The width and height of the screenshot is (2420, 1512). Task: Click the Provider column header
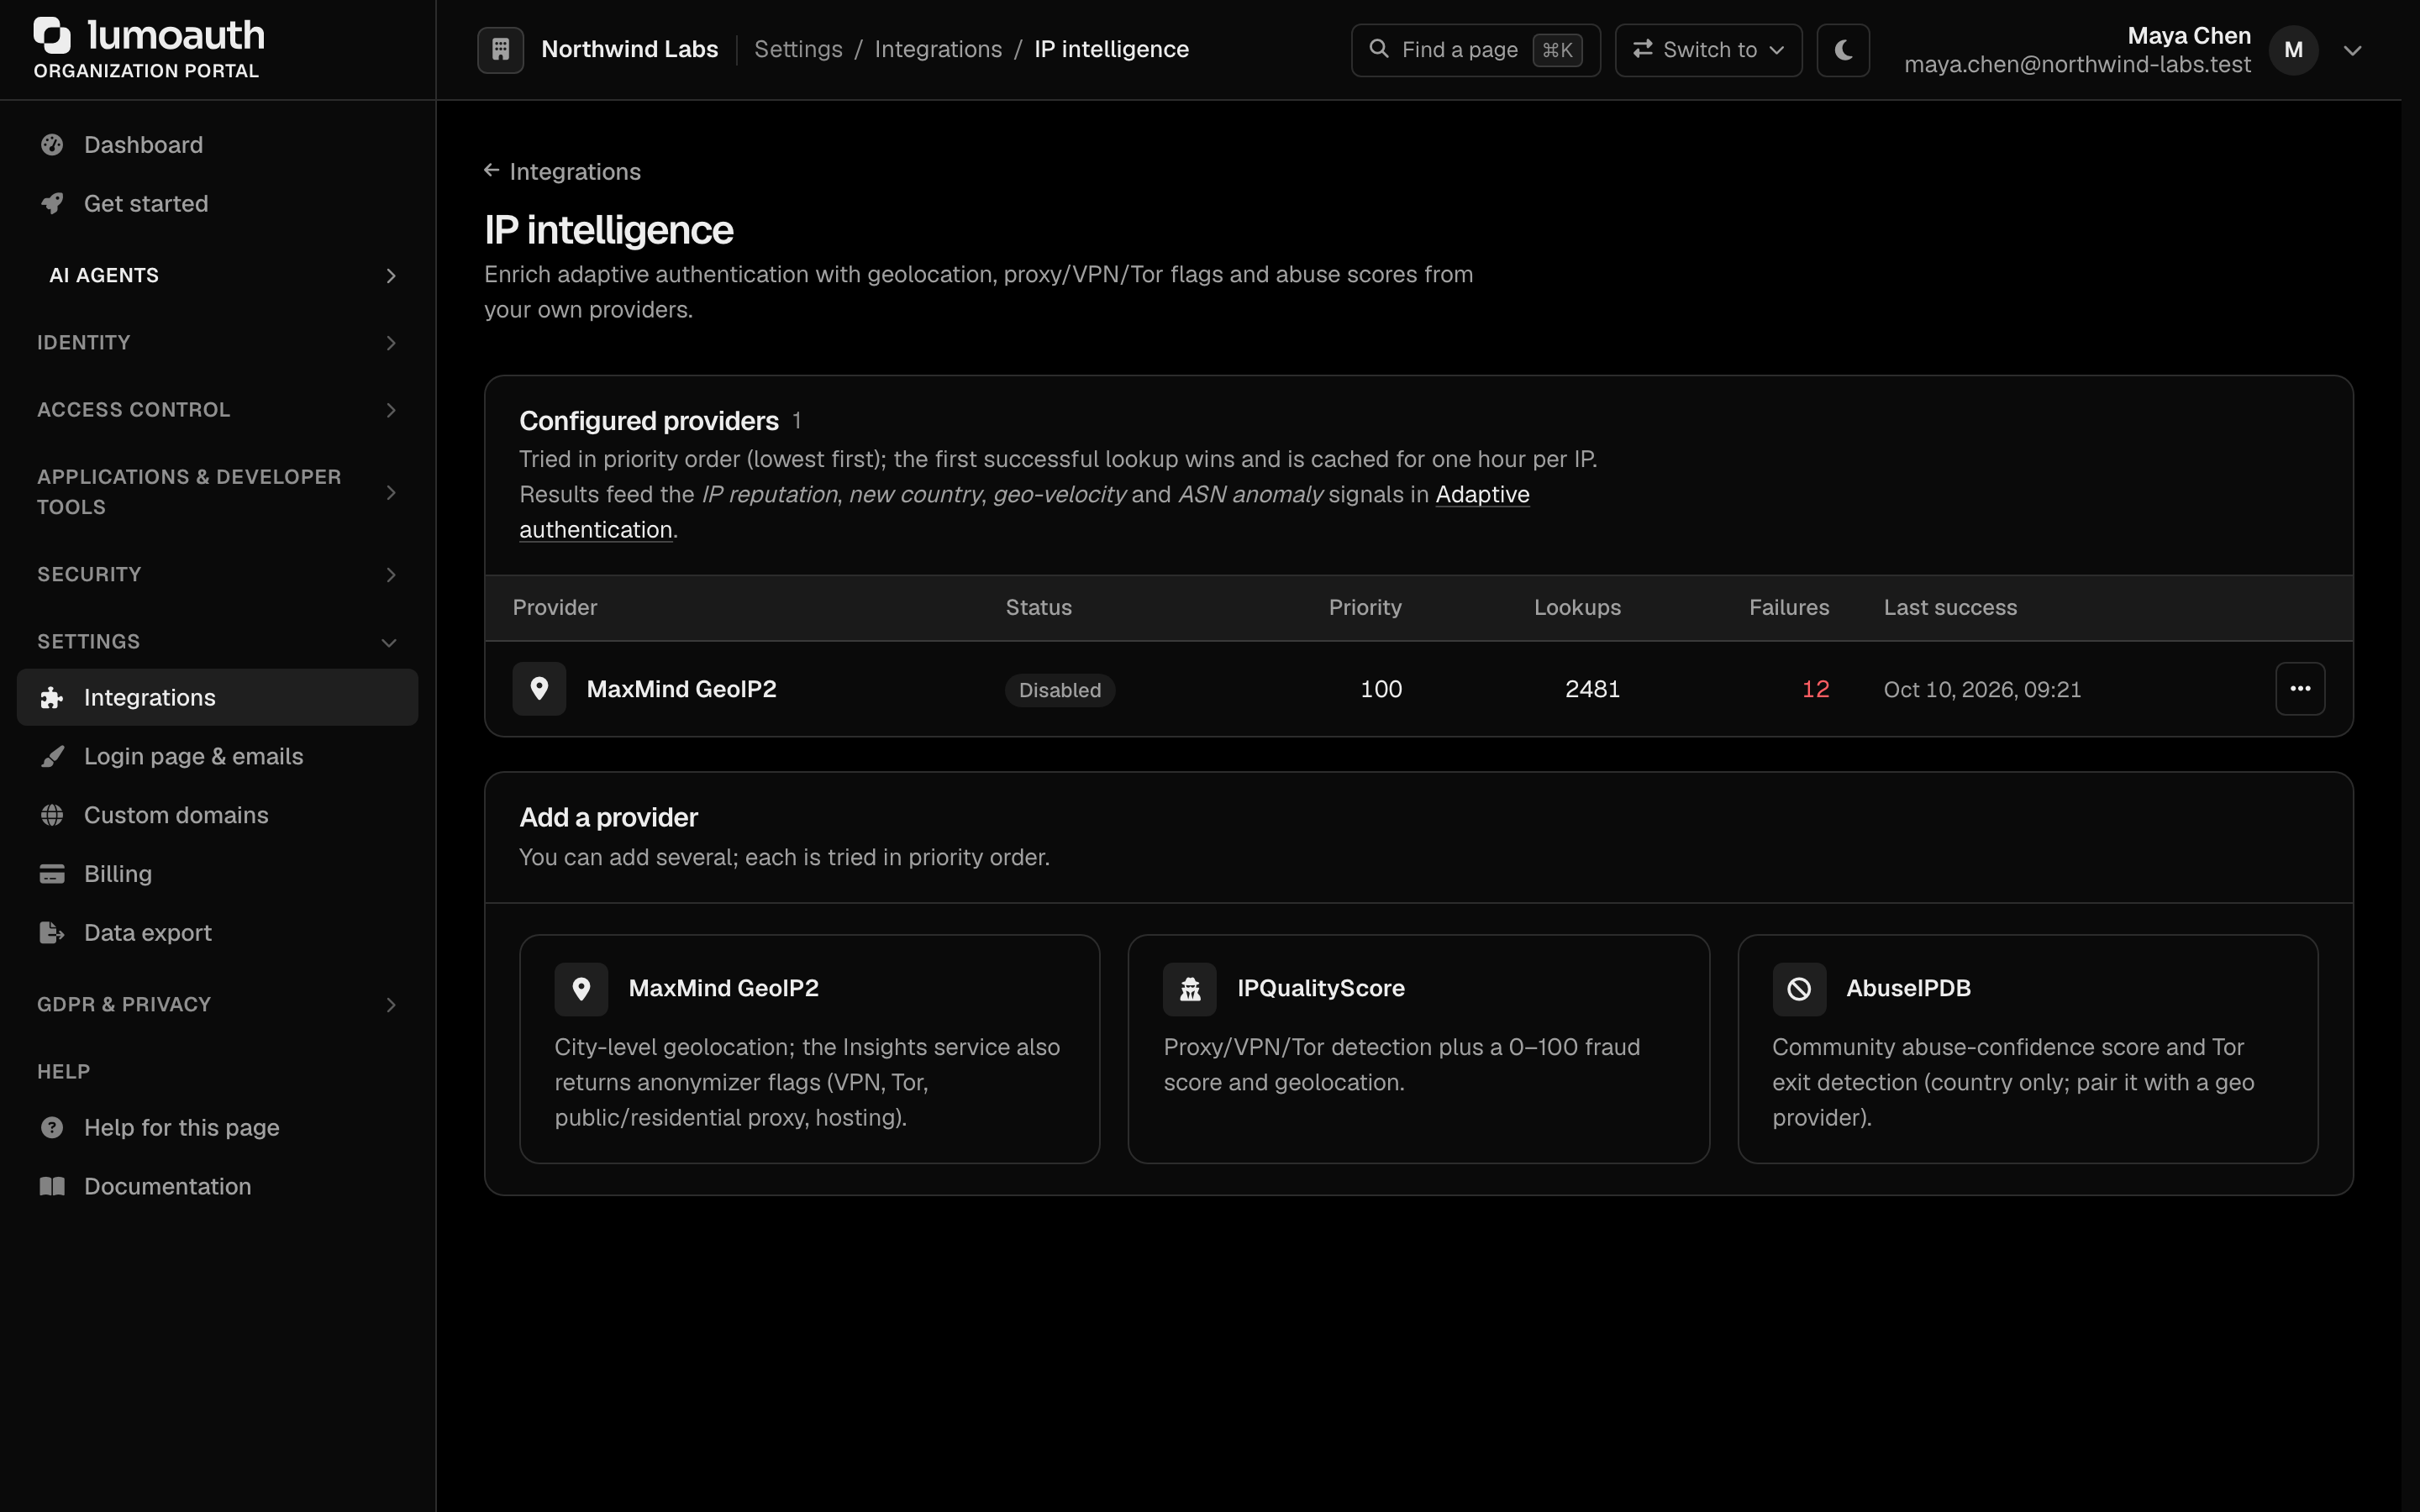click(555, 608)
